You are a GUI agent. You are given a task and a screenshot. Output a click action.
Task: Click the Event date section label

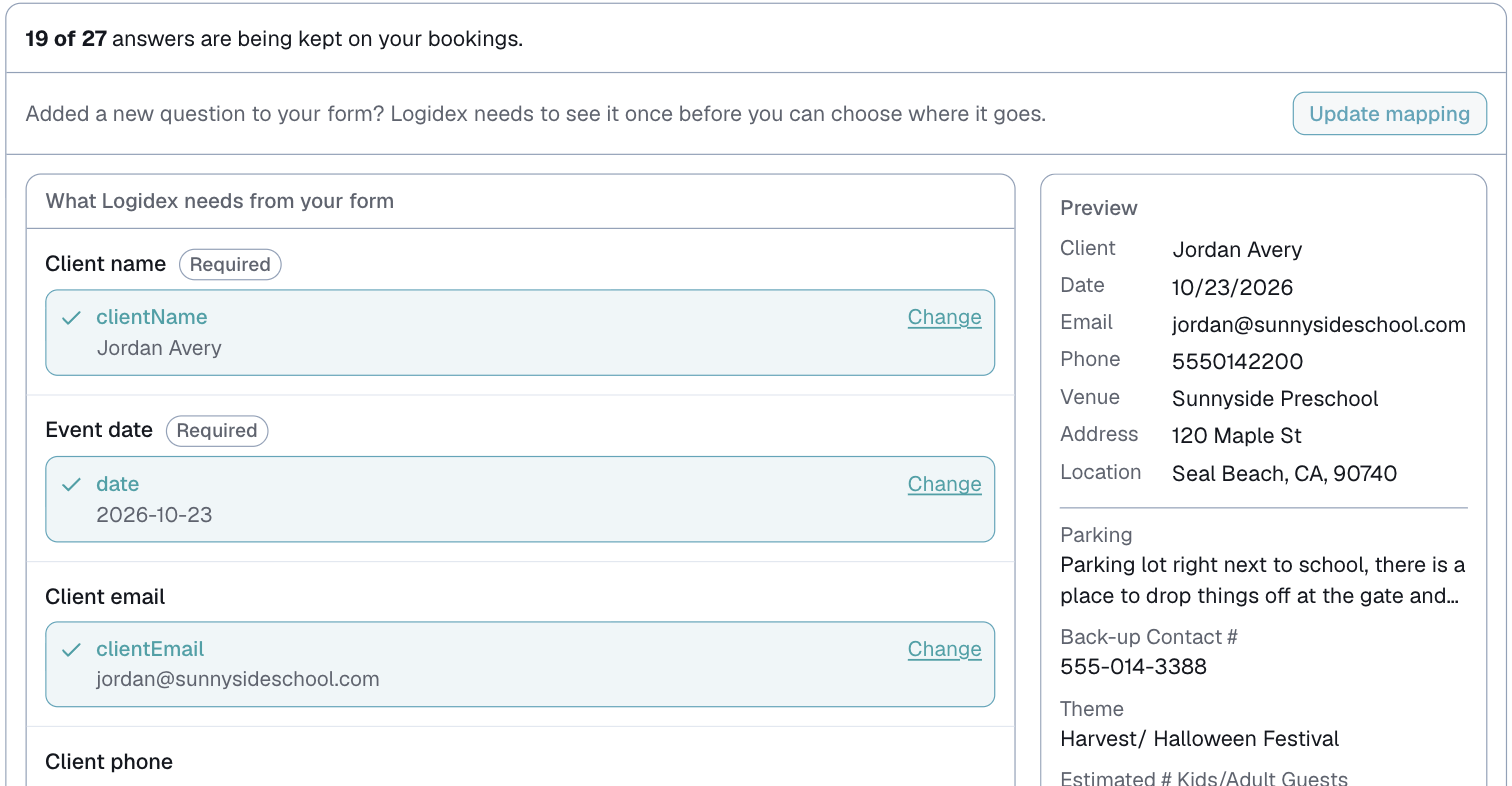point(99,430)
